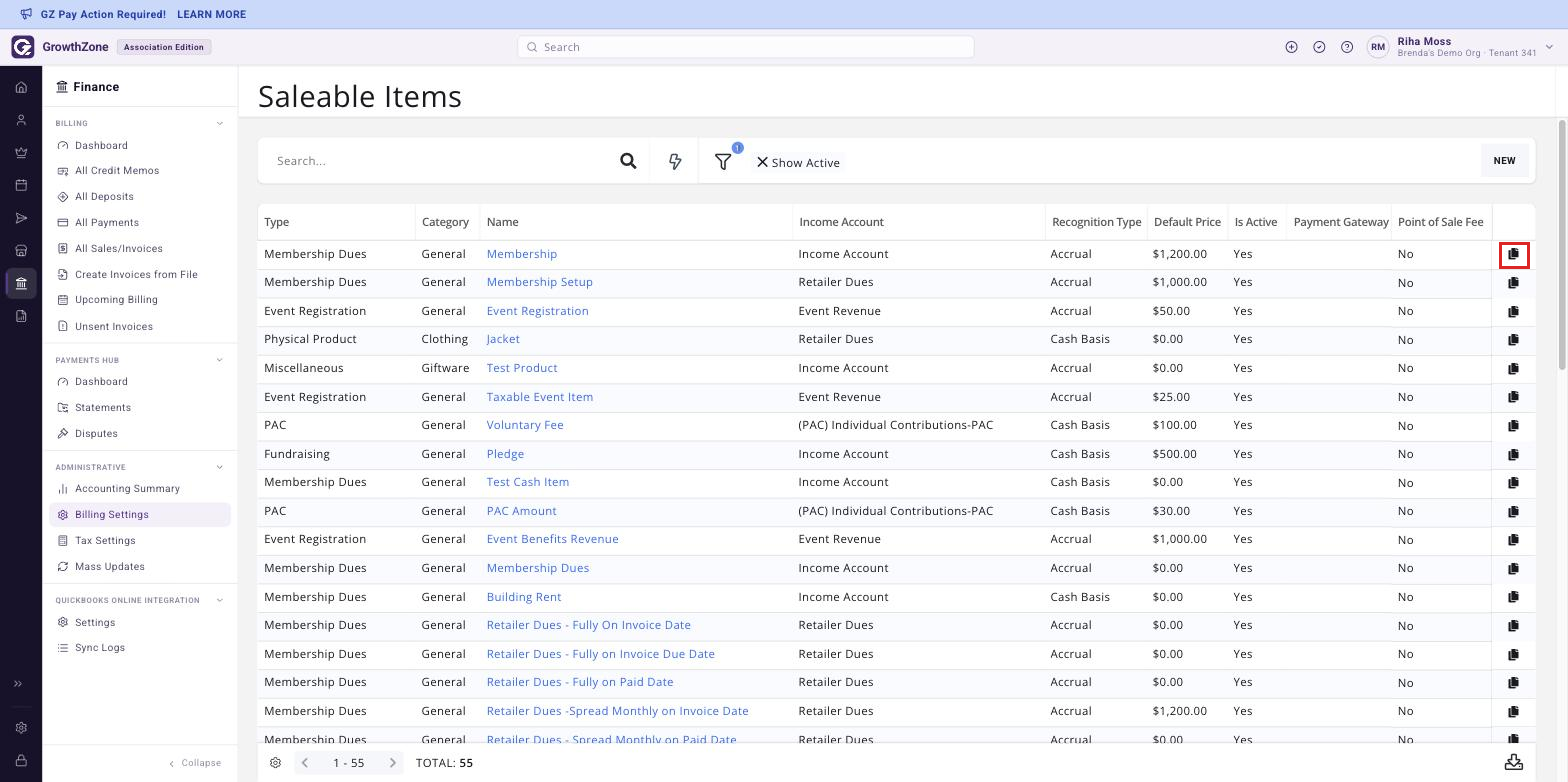Open Tax Settings
The height and width of the screenshot is (782, 1568).
(x=105, y=541)
